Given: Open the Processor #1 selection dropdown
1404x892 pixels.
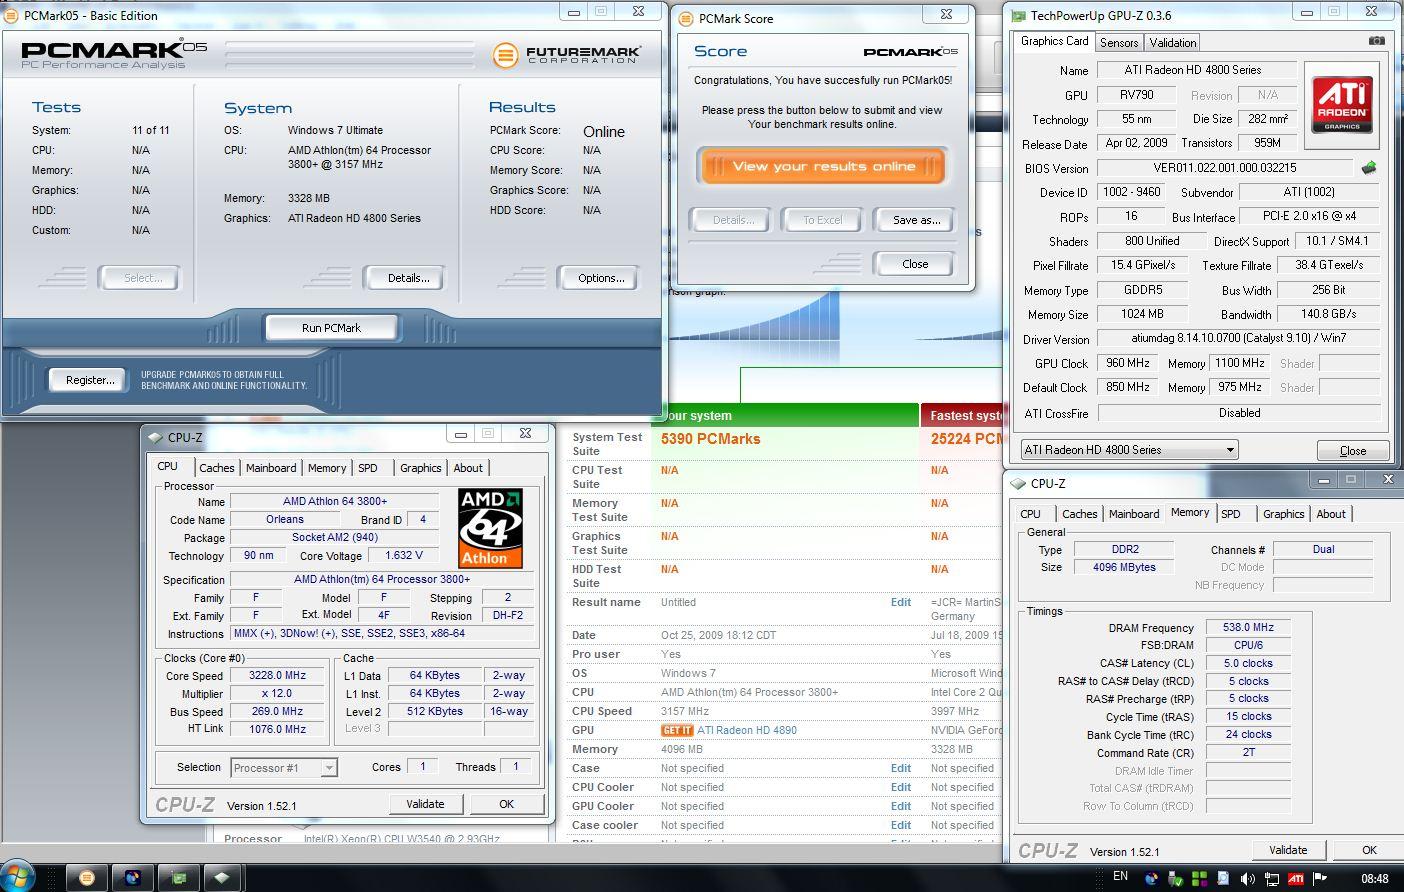Looking at the screenshot, I should [284, 768].
